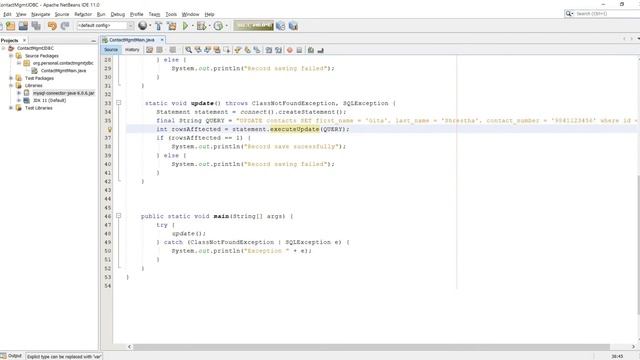
Task: Select org.personal.contactmgmtjdbc package
Action: (x=63, y=63)
